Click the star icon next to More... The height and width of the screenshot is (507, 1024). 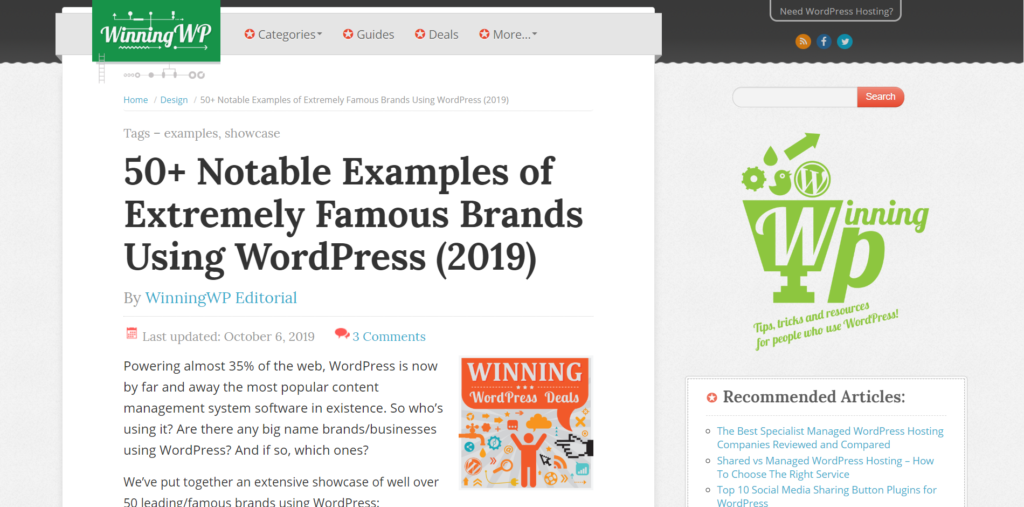[x=484, y=34]
